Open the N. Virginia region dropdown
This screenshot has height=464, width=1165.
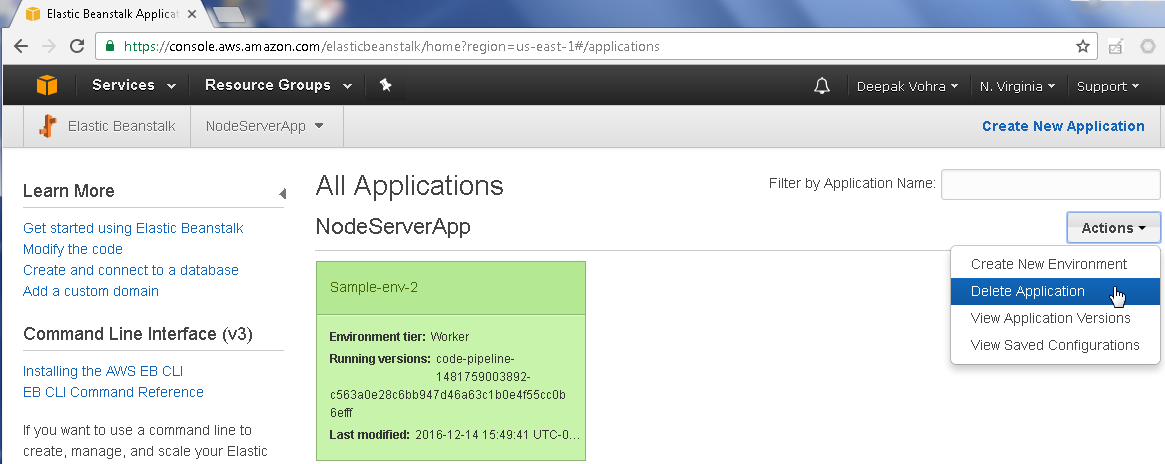(x=1017, y=86)
